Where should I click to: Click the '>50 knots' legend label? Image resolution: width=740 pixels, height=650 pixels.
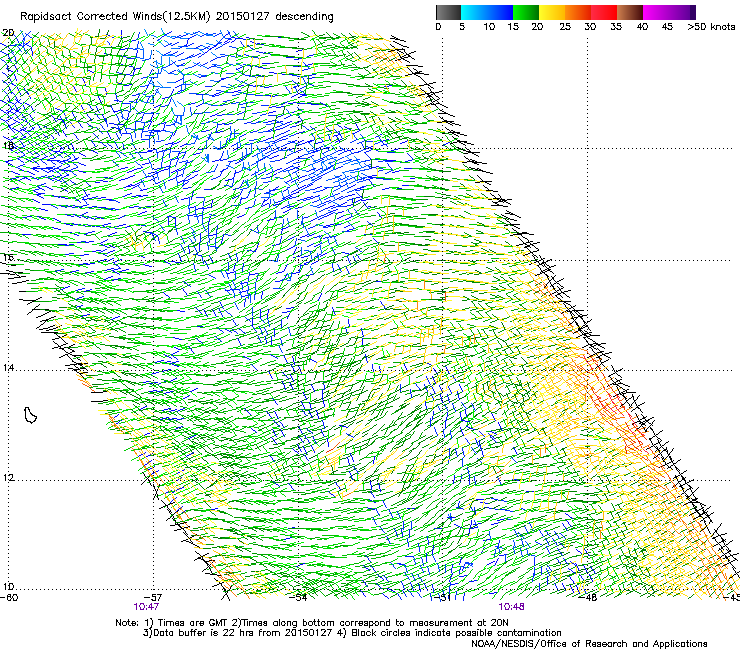point(711,27)
